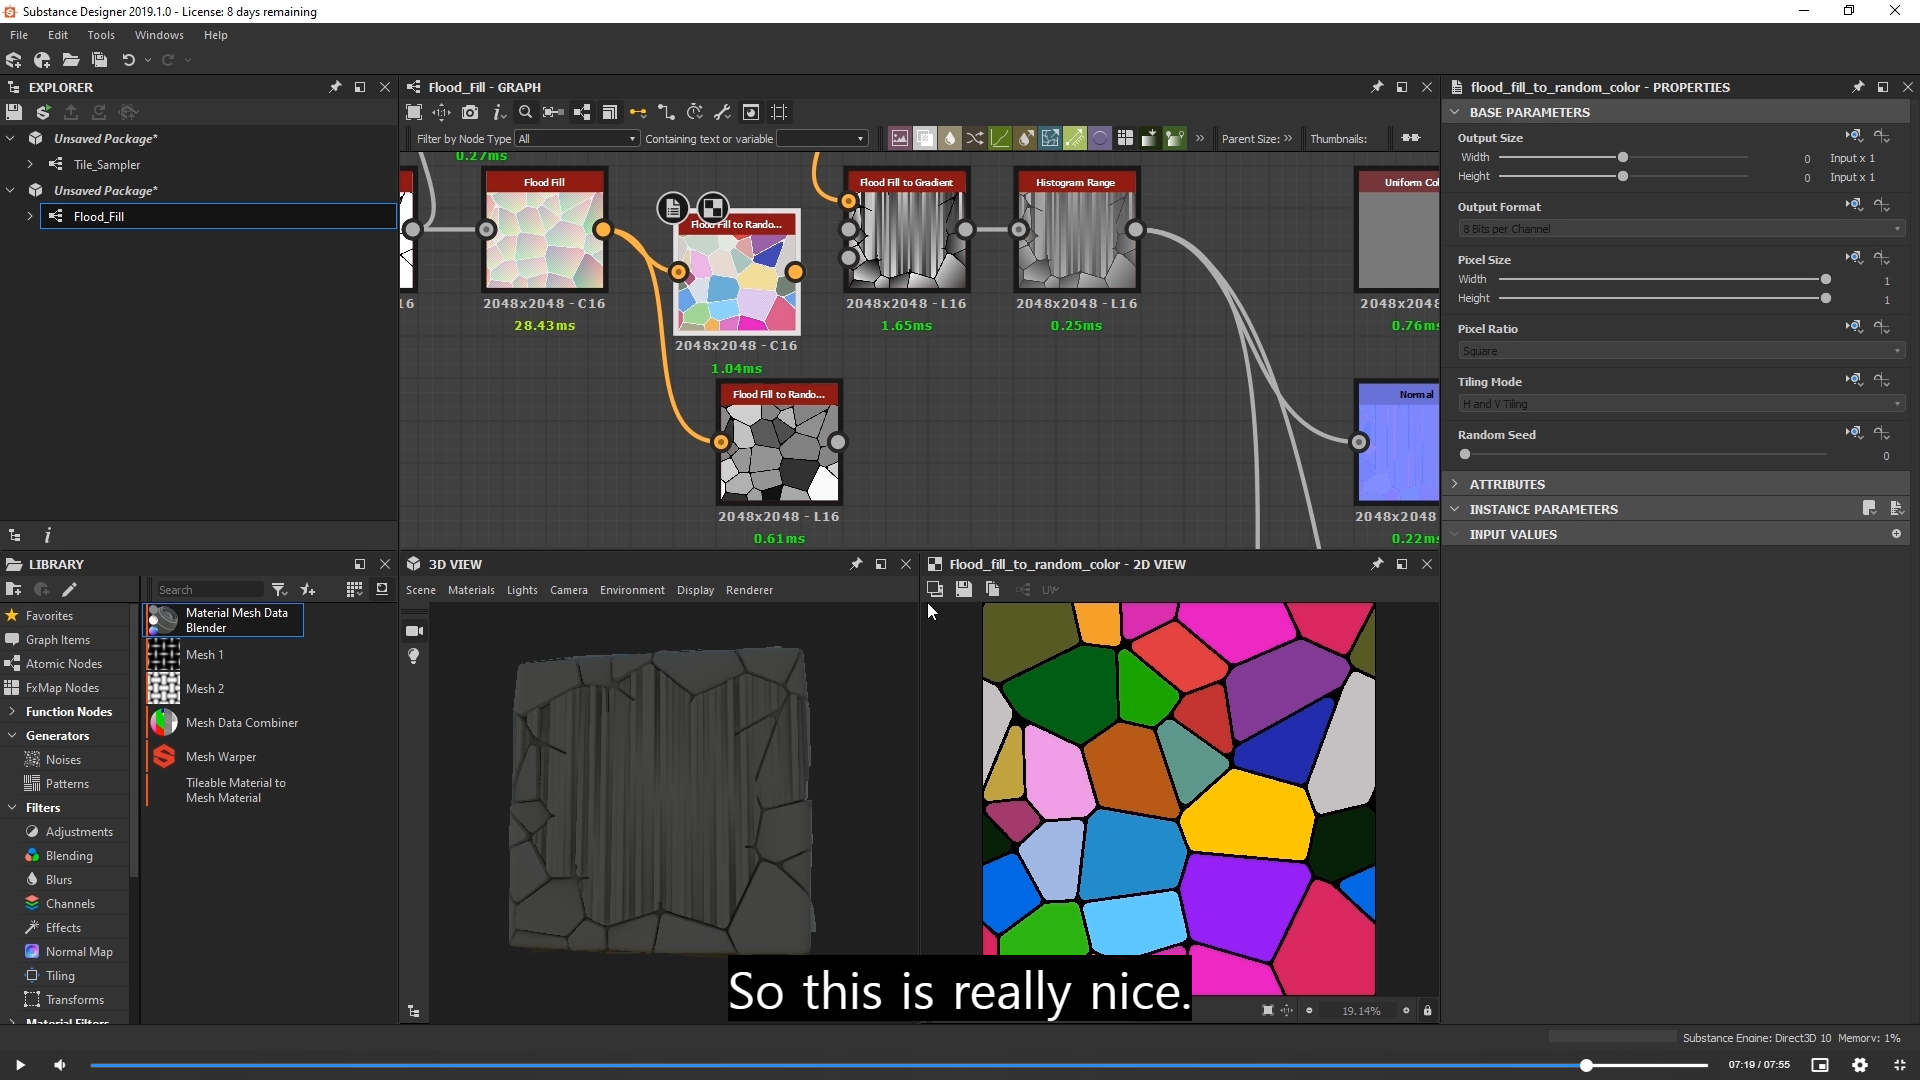
Task: Click the light bulb icon in 3D view
Action: click(x=414, y=656)
